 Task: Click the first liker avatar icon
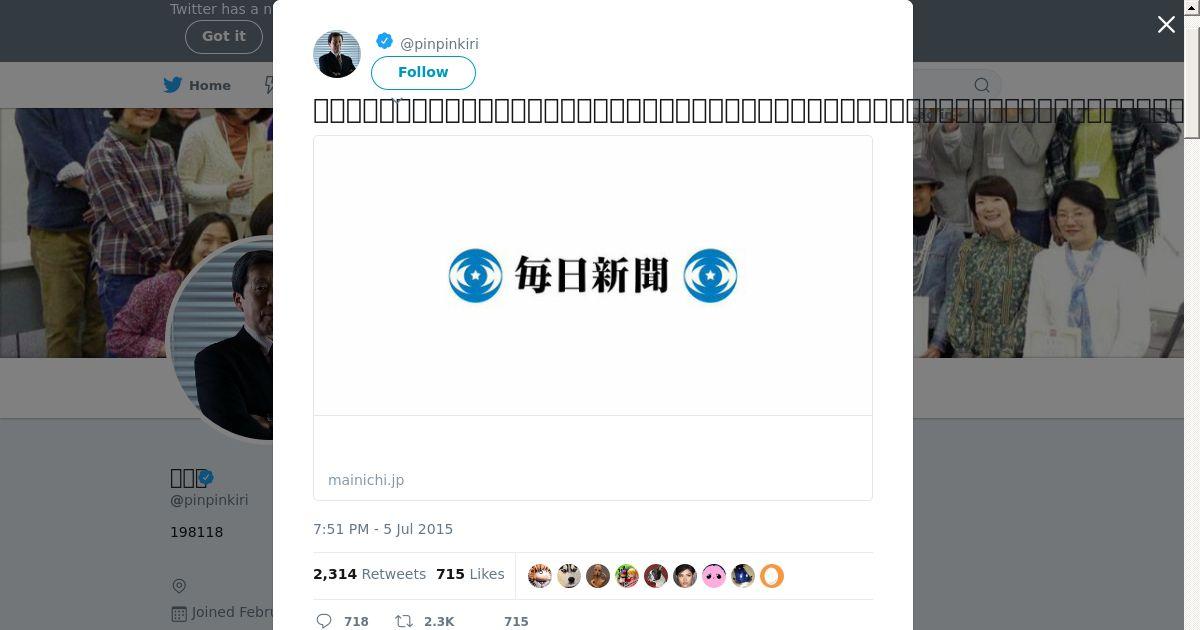pyautogui.click(x=540, y=576)
